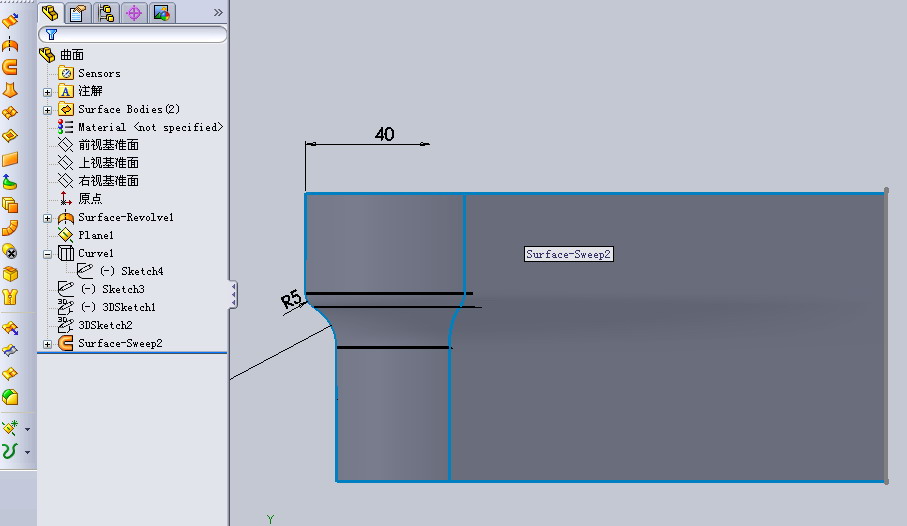Switch to the PropertyManager tab
The height and width of the screenshot is (526, 907).
tap(78, 13)
